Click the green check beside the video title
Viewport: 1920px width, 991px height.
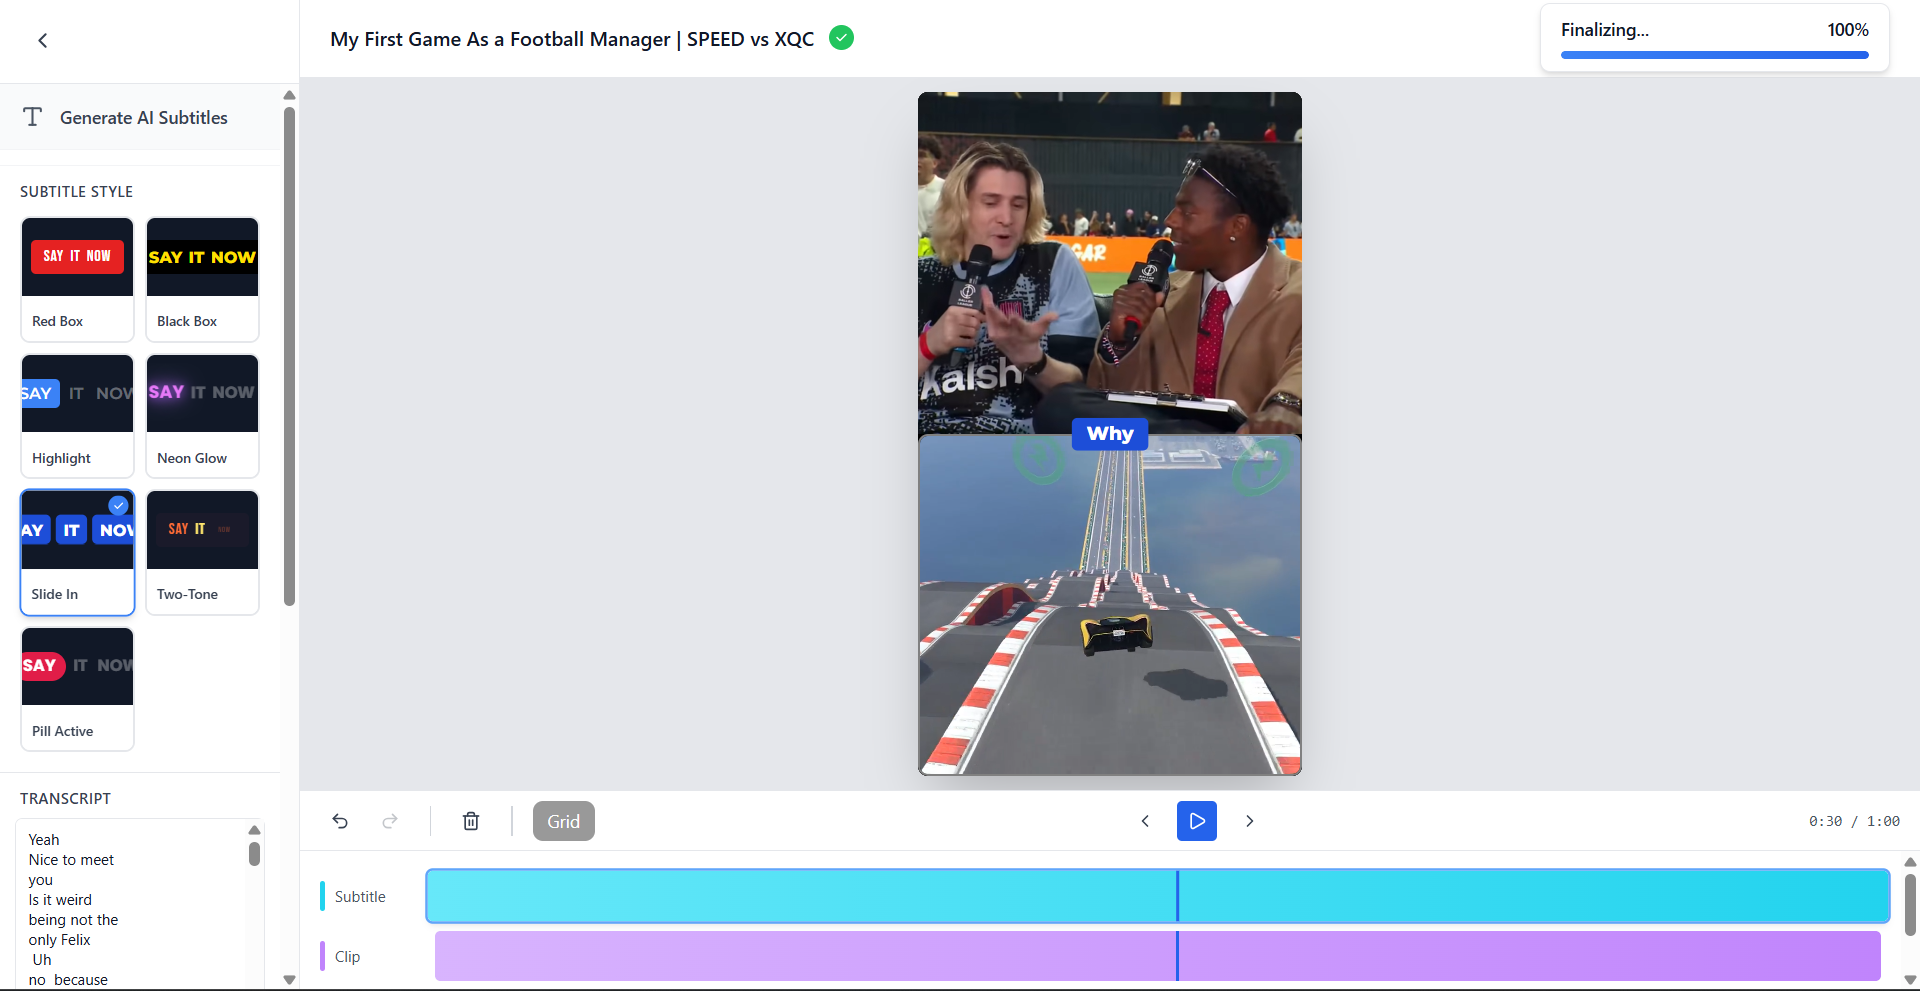[841, 37]
